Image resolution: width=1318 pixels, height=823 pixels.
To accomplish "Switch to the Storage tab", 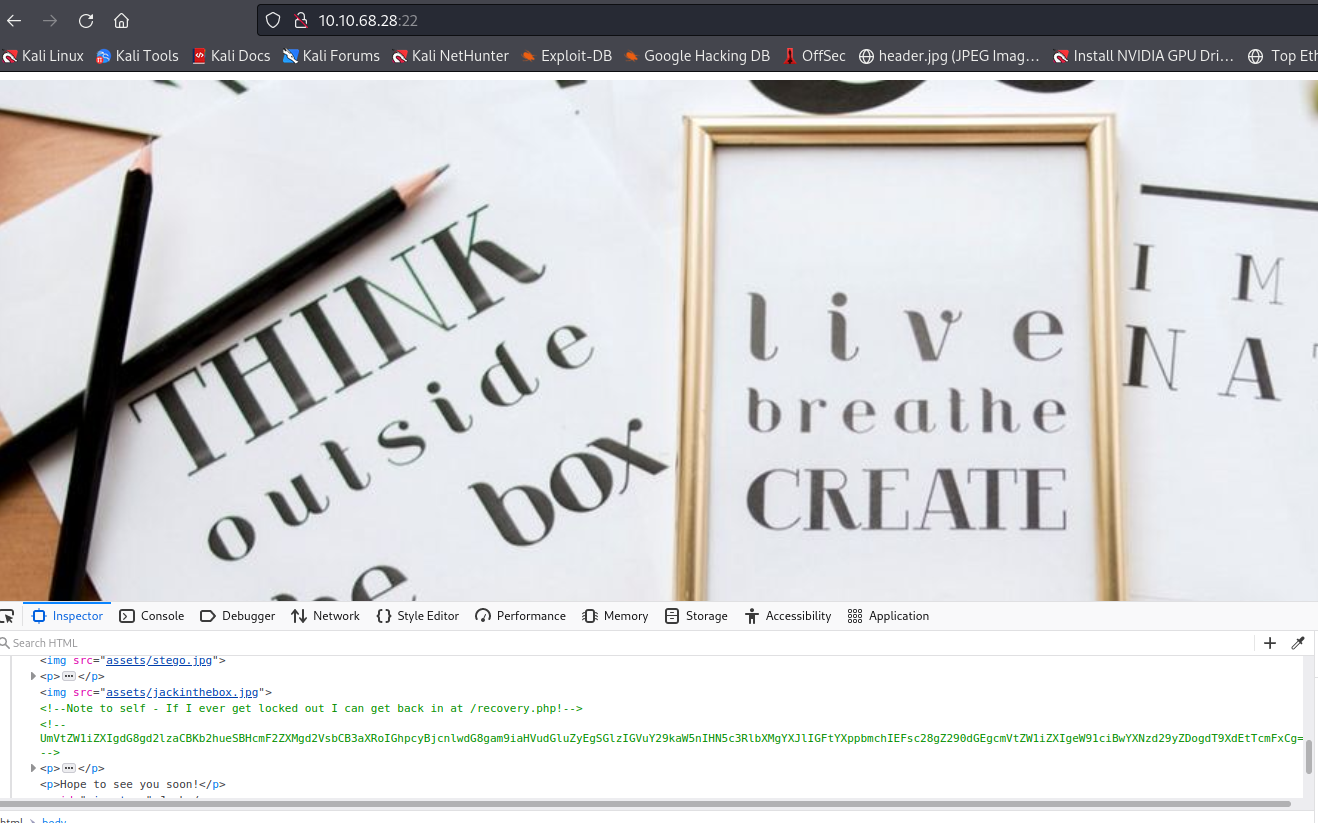I will (696, 616).
